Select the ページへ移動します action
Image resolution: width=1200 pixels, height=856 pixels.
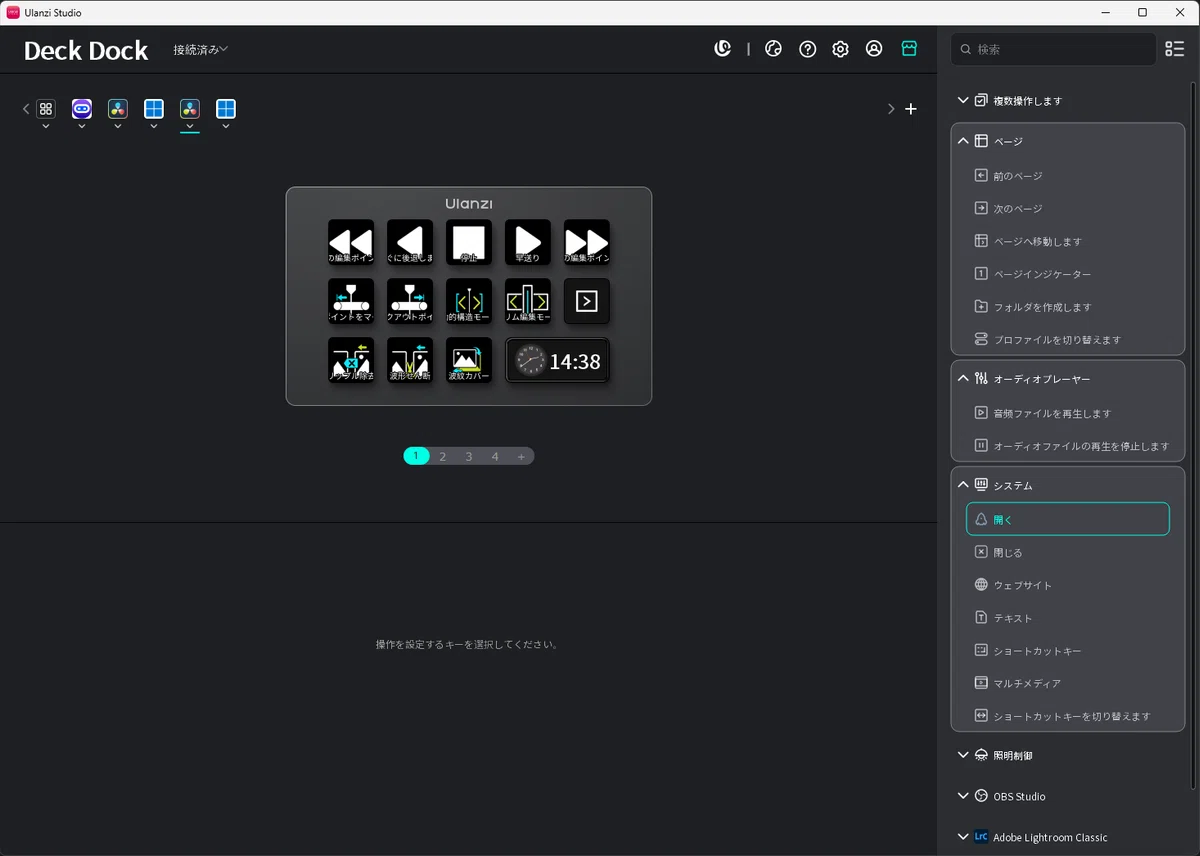coord(1068,241)
